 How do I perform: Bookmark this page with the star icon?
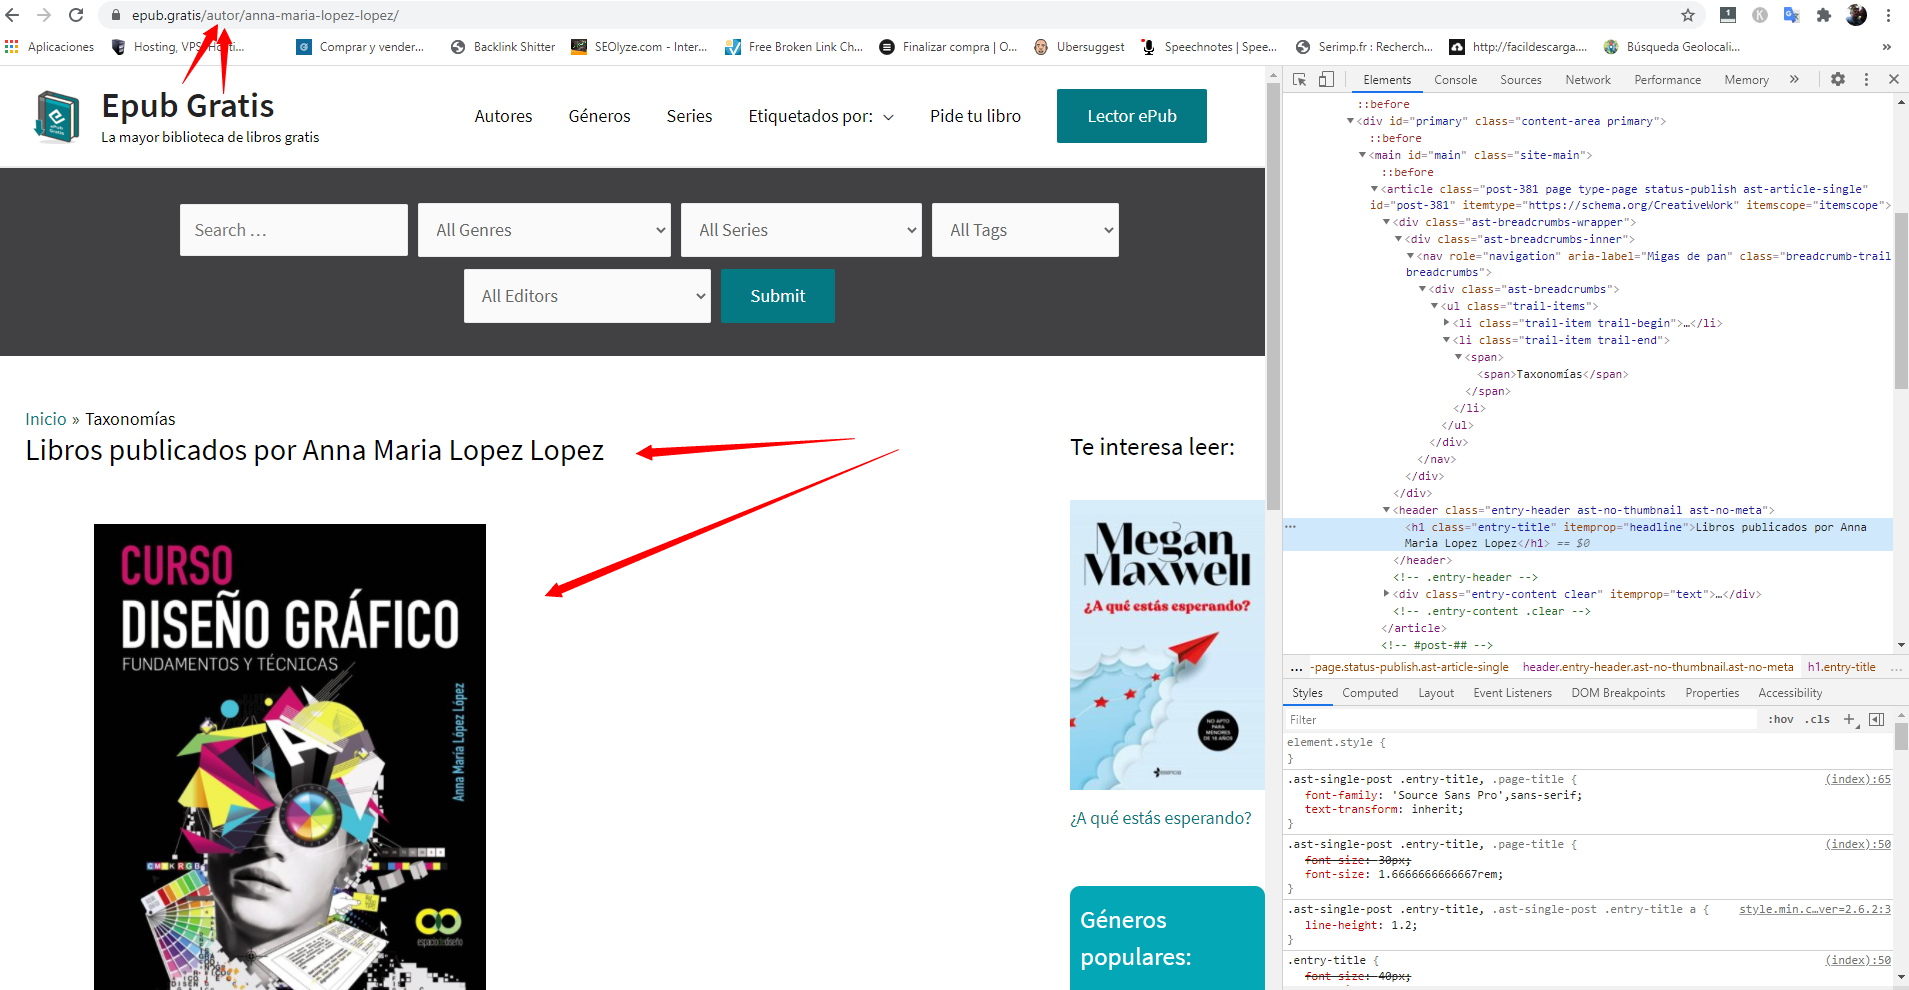click(x=1688, y=15)
